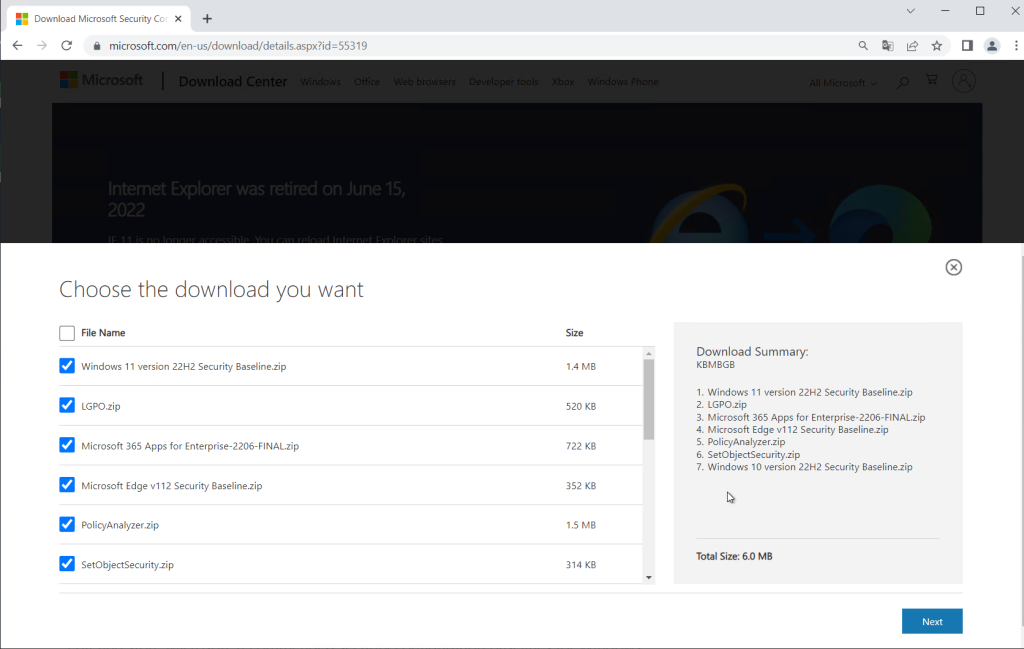Click the file list scroll-down arrow
Screen dimensions: 1024x649
click(648, 577)
